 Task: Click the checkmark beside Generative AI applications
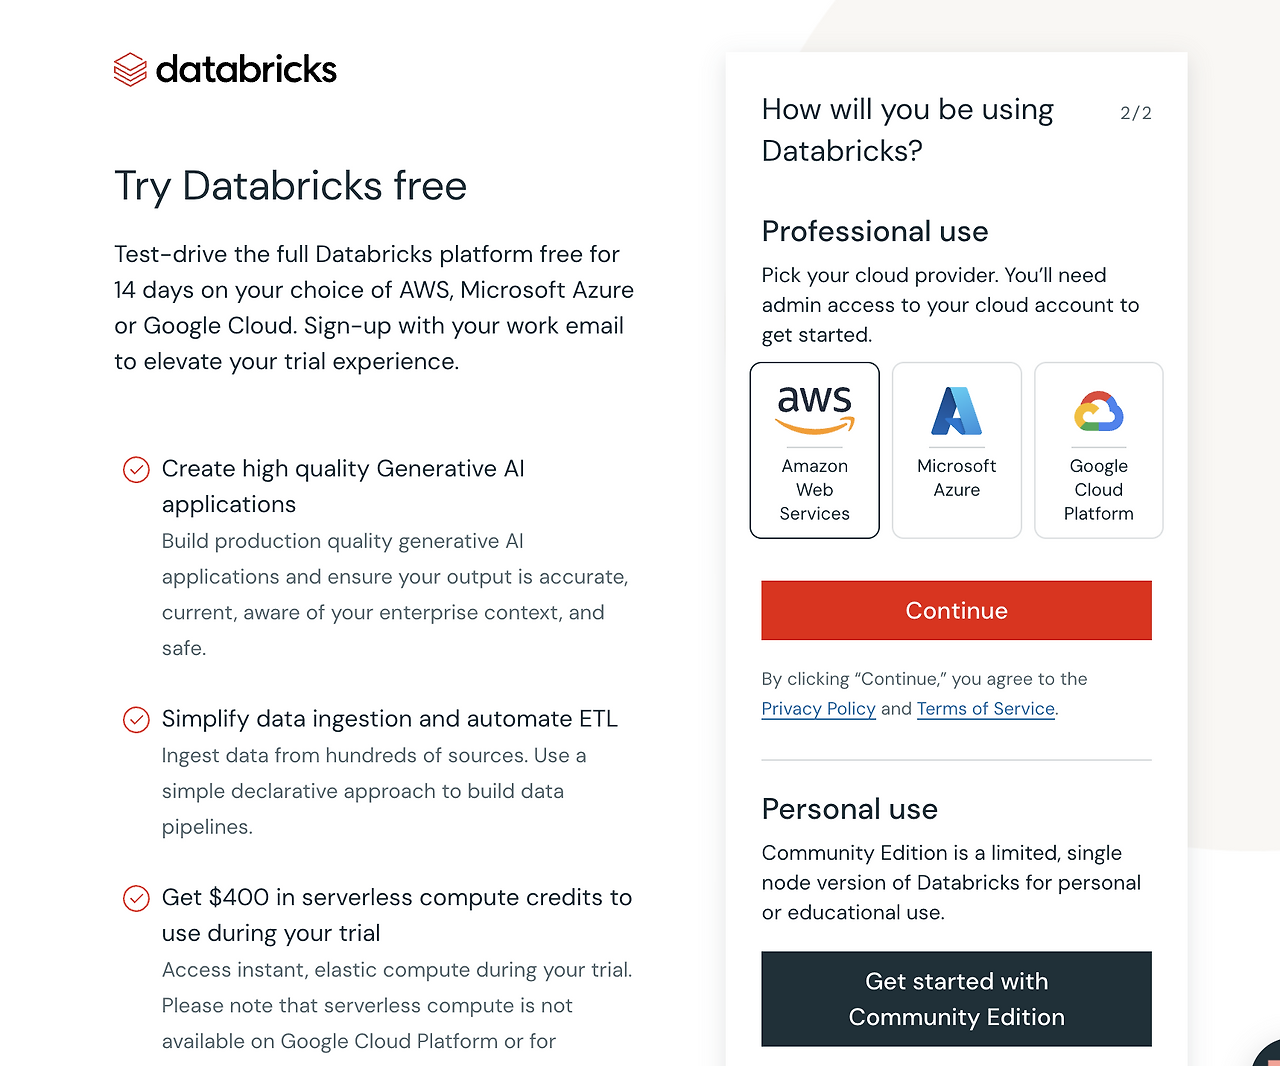coord(136,469)
